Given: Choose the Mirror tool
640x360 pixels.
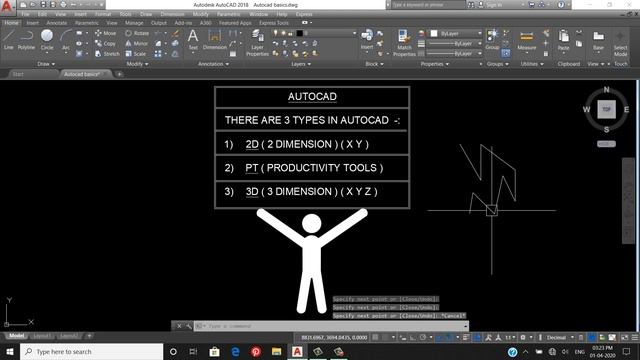Looking at the screenshot, I should 136,43.
